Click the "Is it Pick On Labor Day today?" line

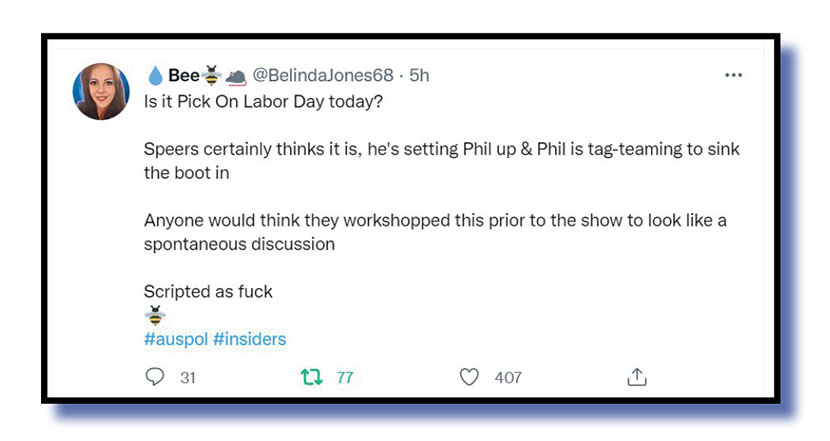click(x=257, y=101)
